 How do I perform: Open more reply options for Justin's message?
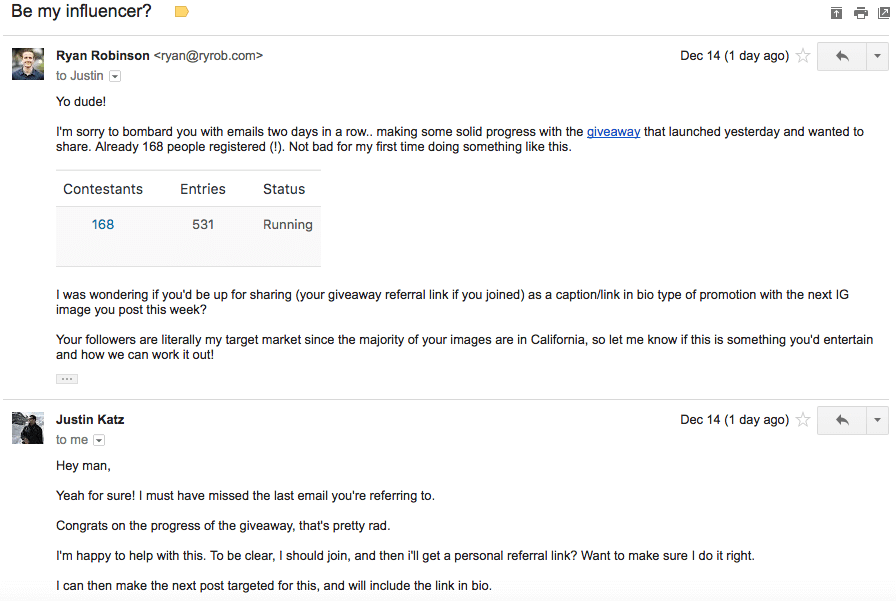877,420
